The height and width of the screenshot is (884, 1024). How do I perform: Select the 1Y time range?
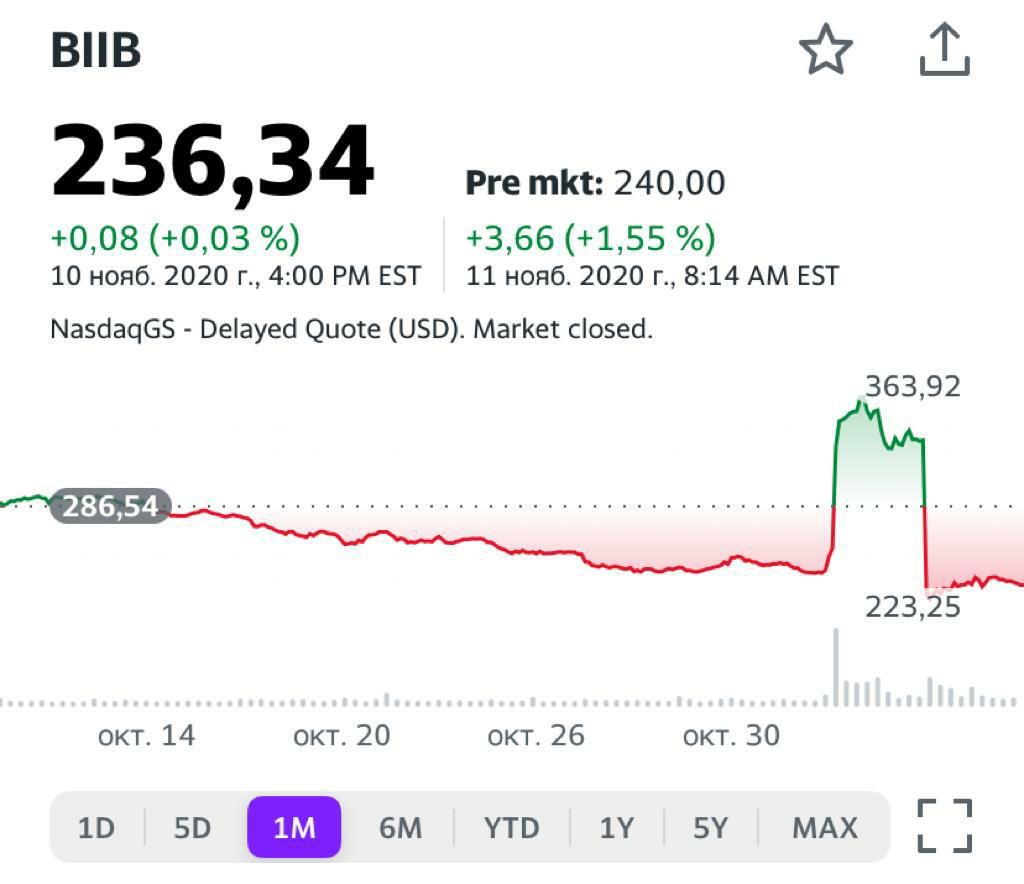[x=617, y=828]
